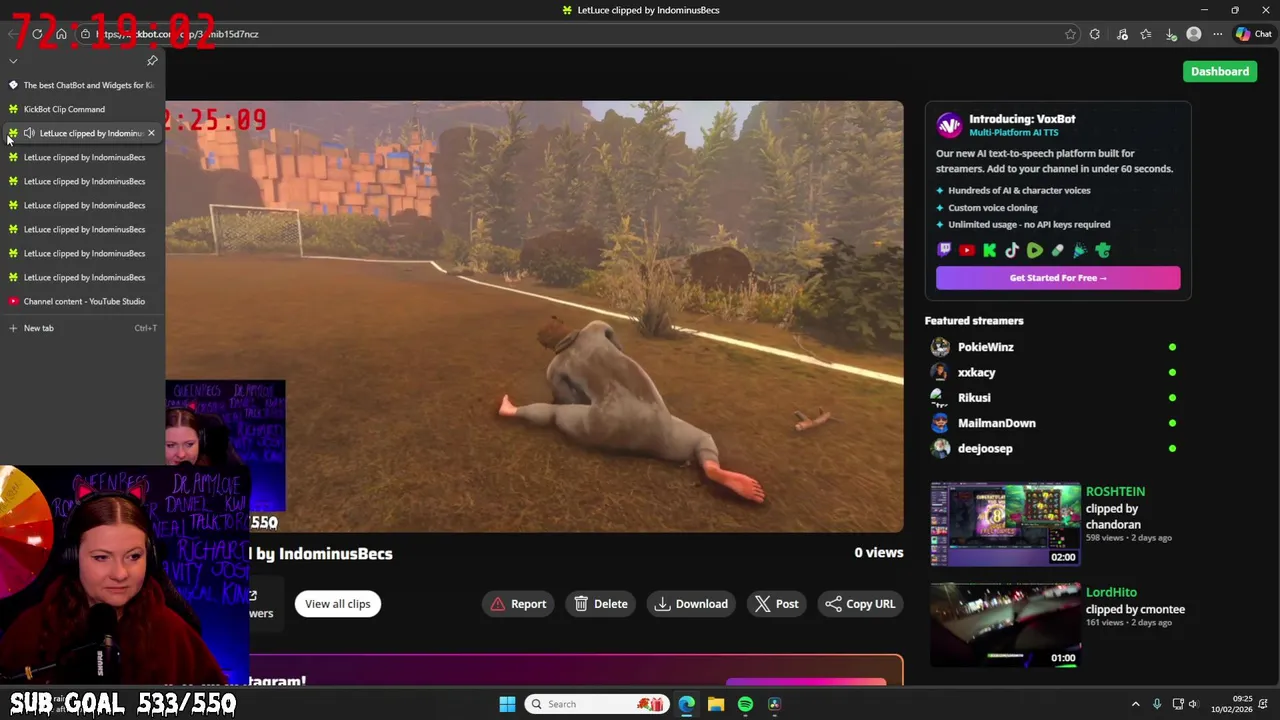
Task: Collapse the vertical tabs pane chevron
Action: (x=13, y=61)
